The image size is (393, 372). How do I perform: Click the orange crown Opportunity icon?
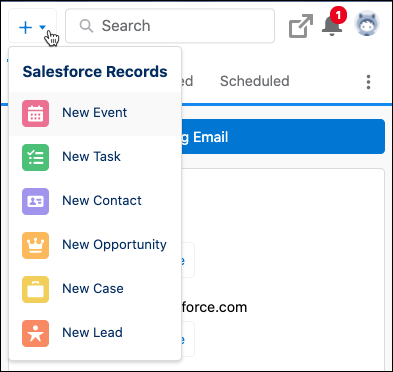[35, 245]
